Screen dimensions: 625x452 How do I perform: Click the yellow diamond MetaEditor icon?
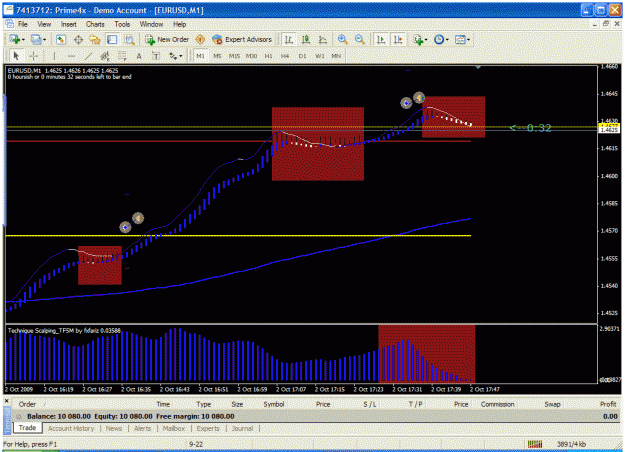click(200, 39)
